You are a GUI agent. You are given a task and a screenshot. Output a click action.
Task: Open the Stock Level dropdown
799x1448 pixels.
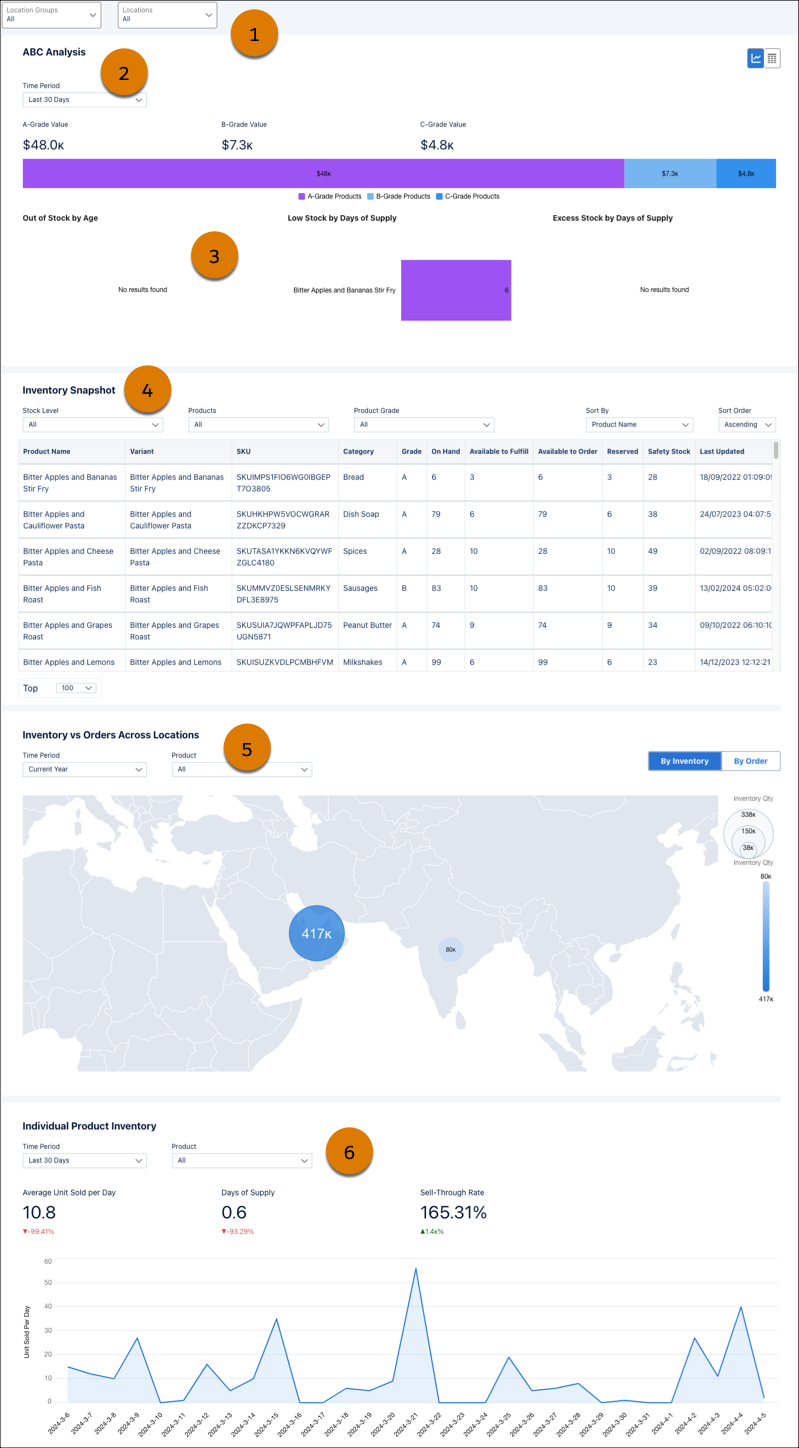tap(92, 425)
